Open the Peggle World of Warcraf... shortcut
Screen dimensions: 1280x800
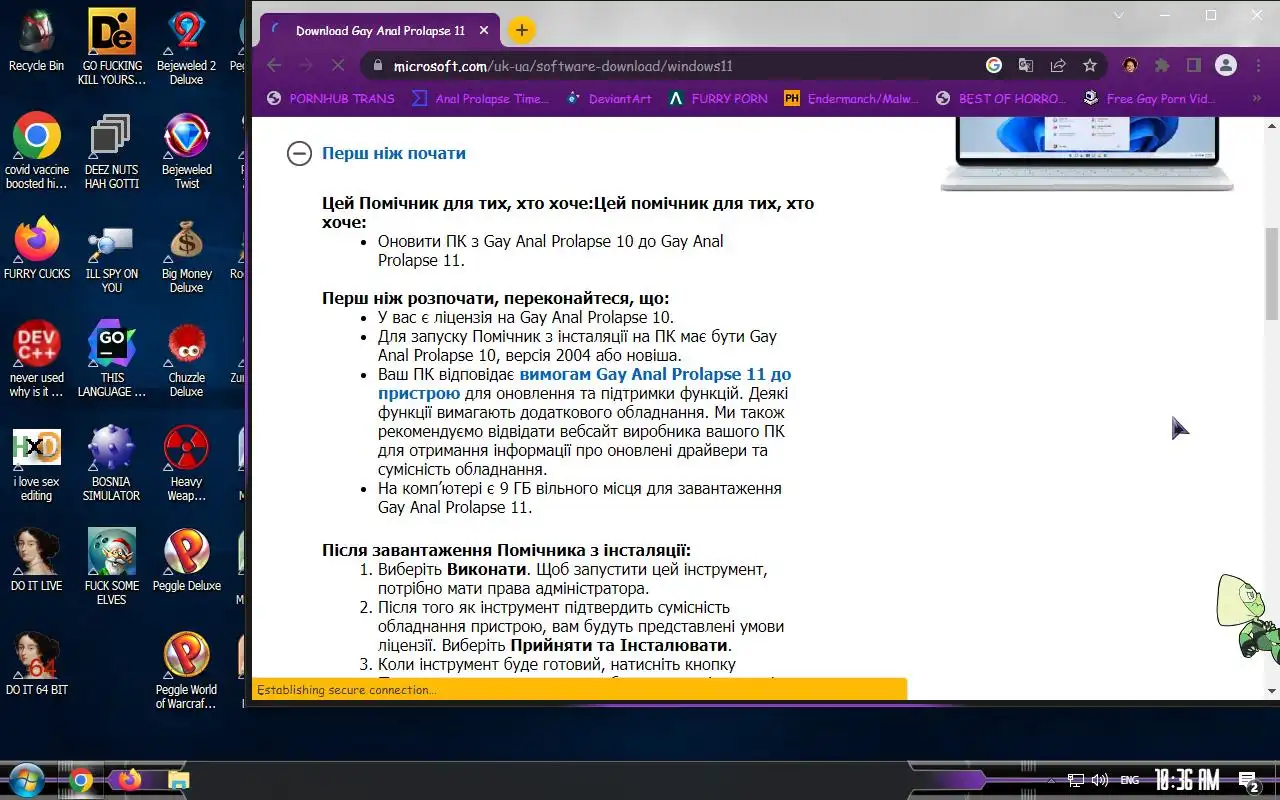187,672
